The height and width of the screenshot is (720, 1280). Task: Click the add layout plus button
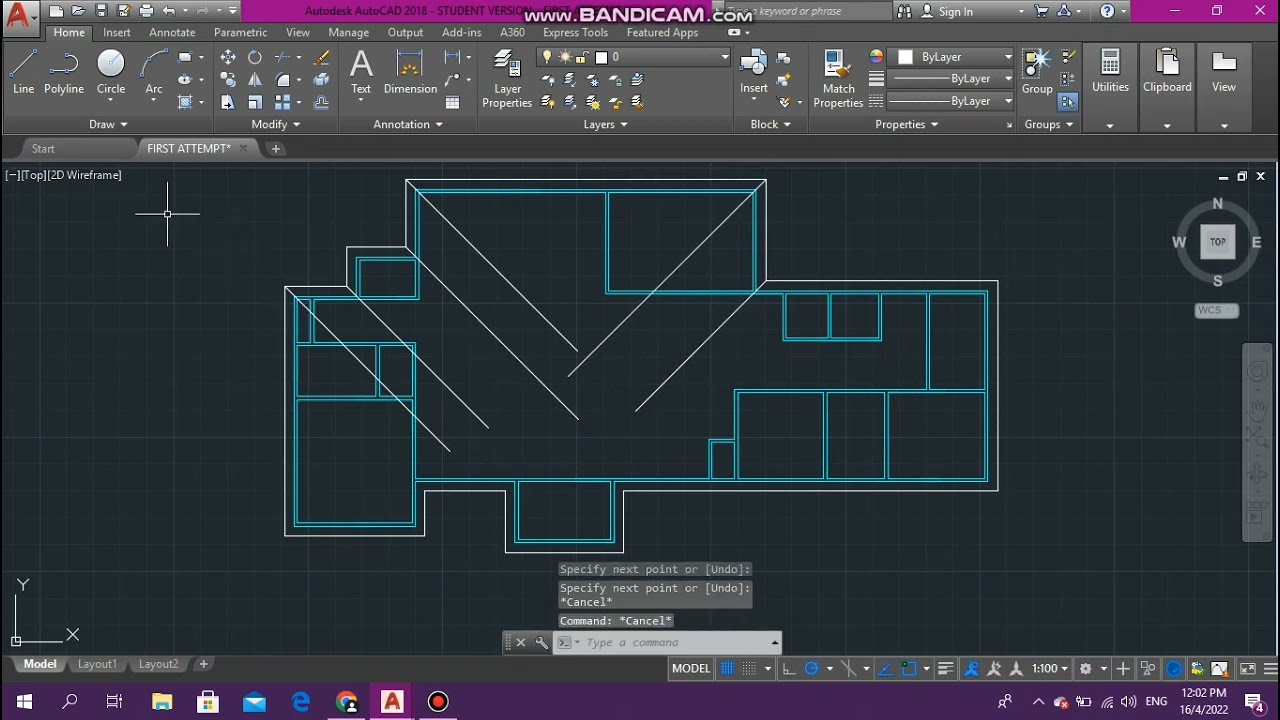(203, 664)
